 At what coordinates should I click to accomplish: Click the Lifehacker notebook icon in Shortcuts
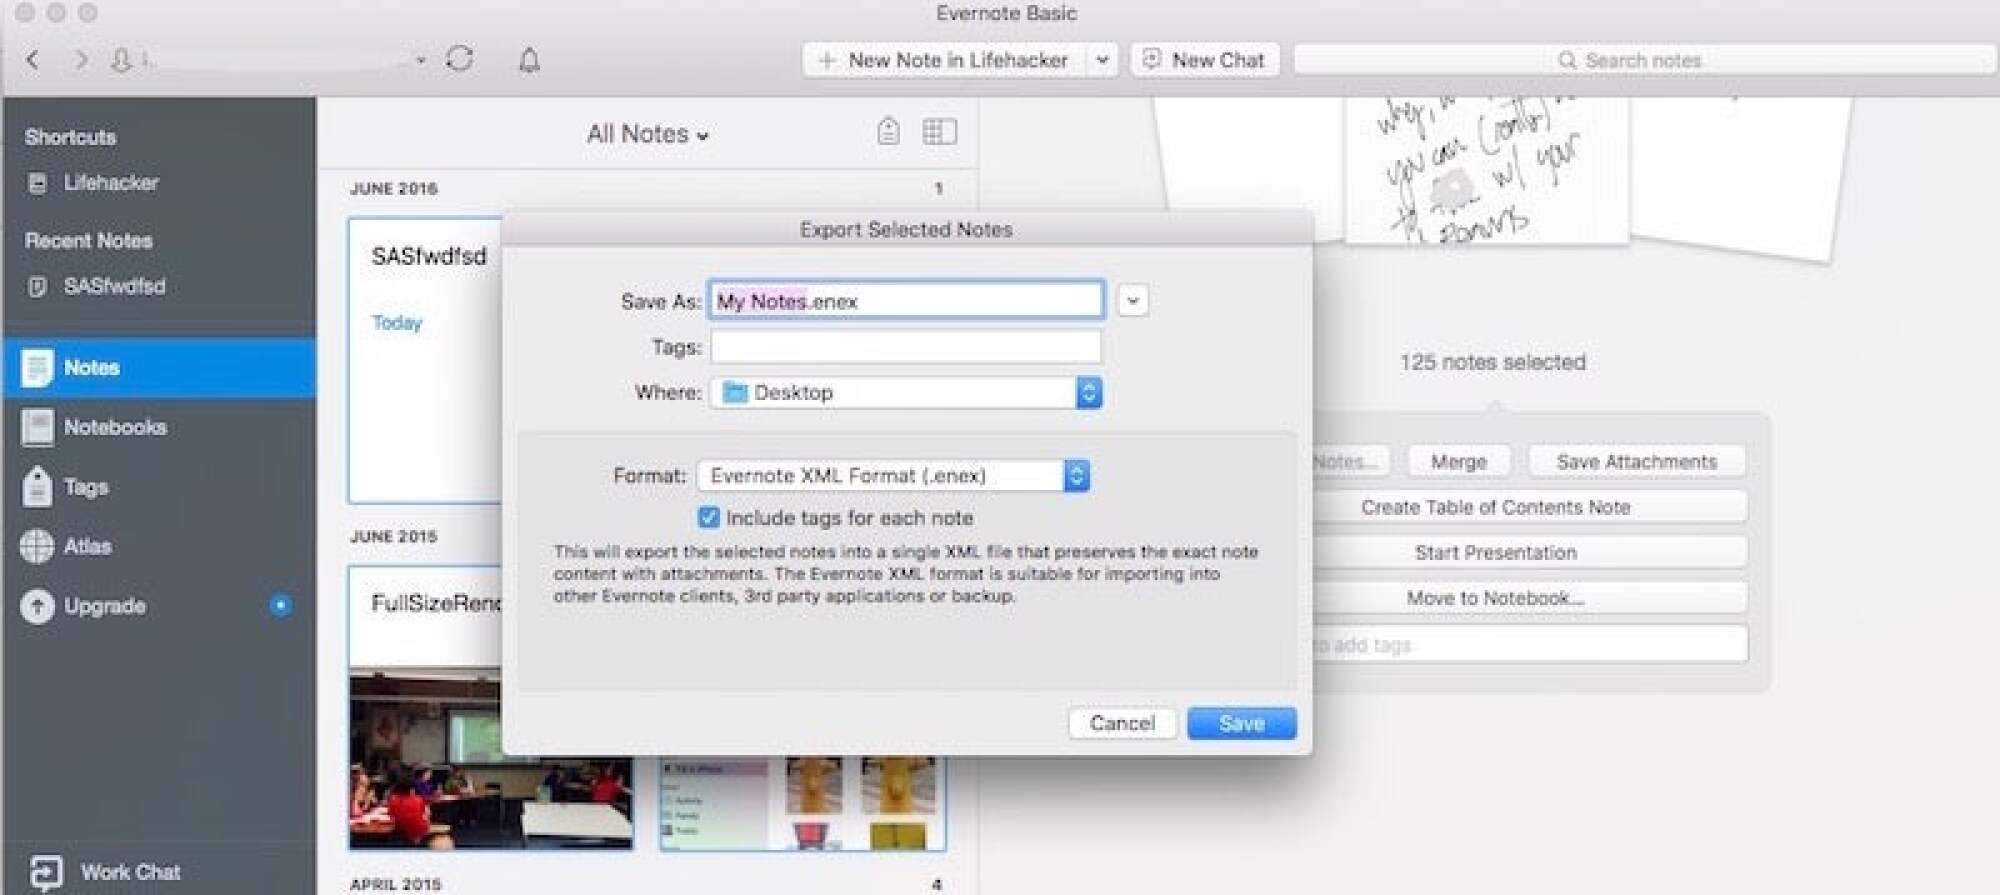click(37, 184)
